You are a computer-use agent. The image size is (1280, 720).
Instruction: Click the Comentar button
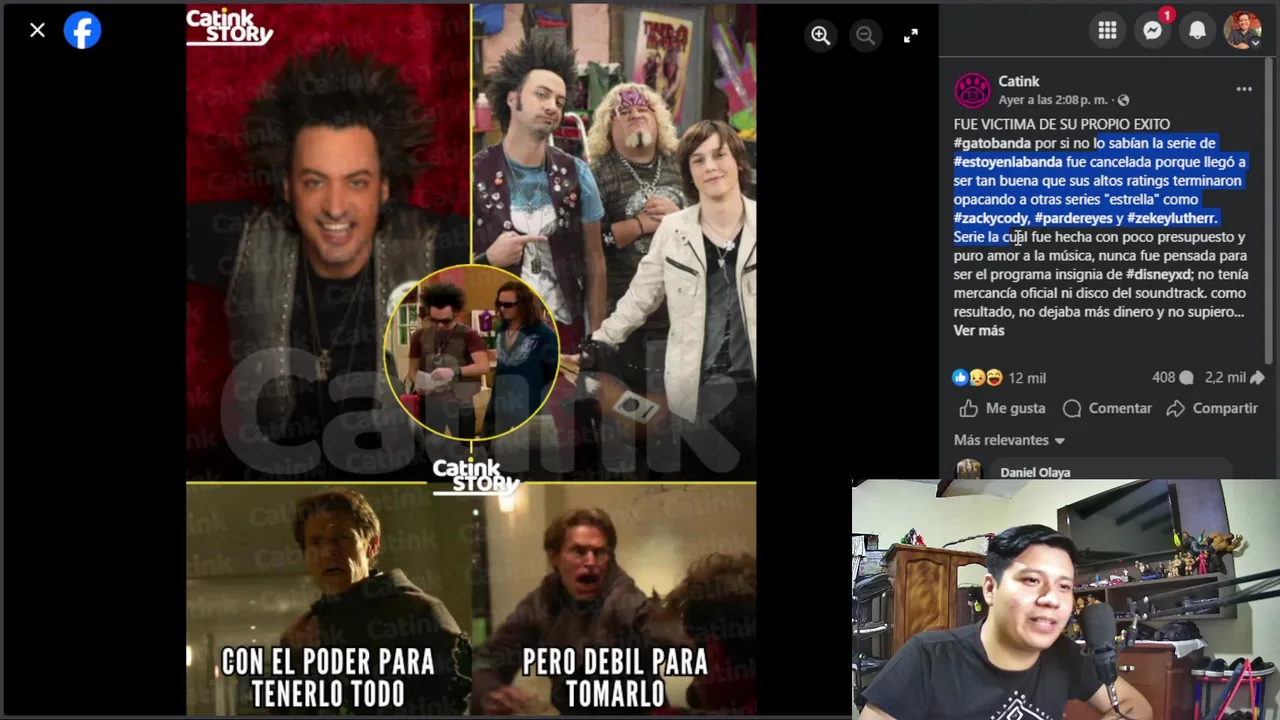(1107, 408)
